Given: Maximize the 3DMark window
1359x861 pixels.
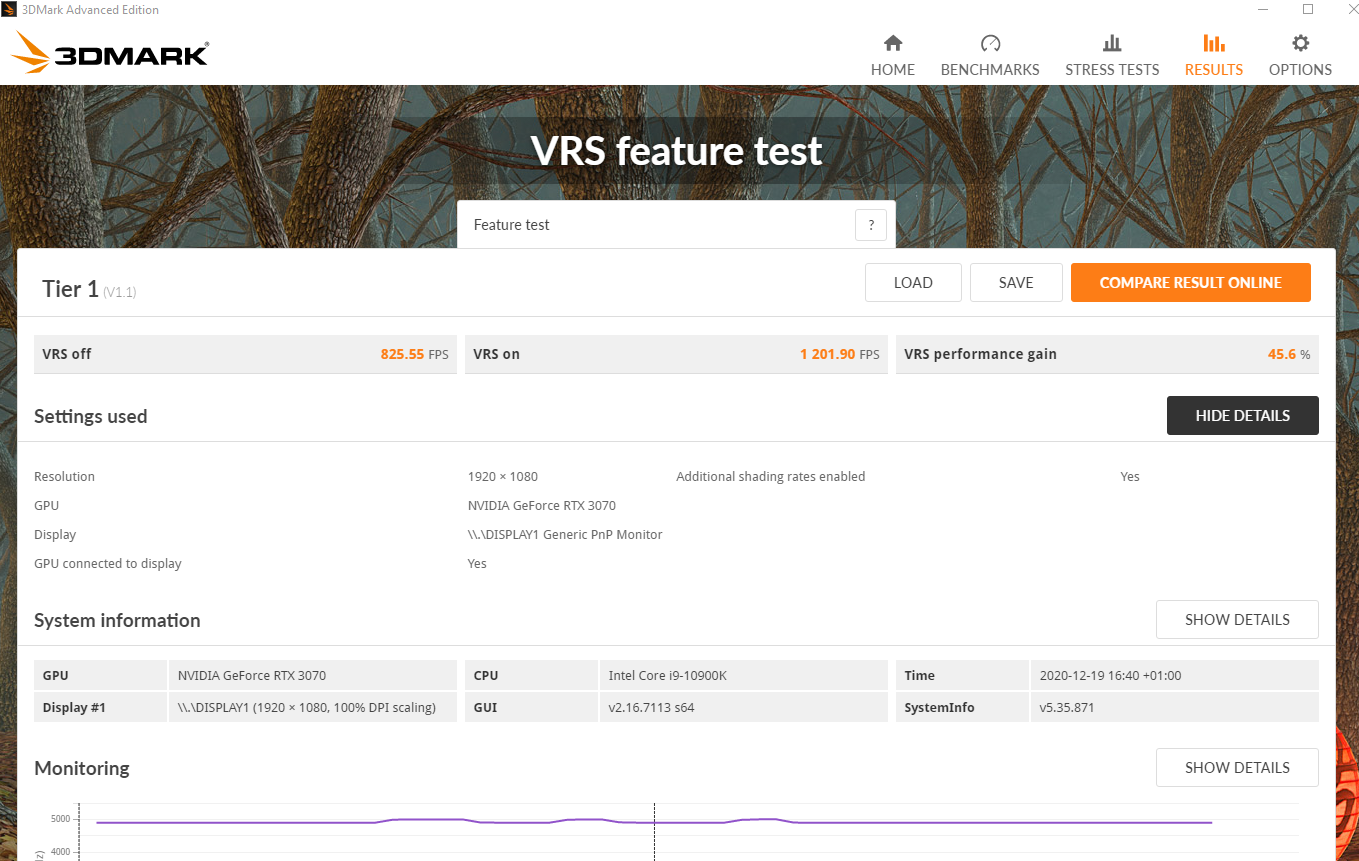Looking at the screenshot, I should [1308, 10].
